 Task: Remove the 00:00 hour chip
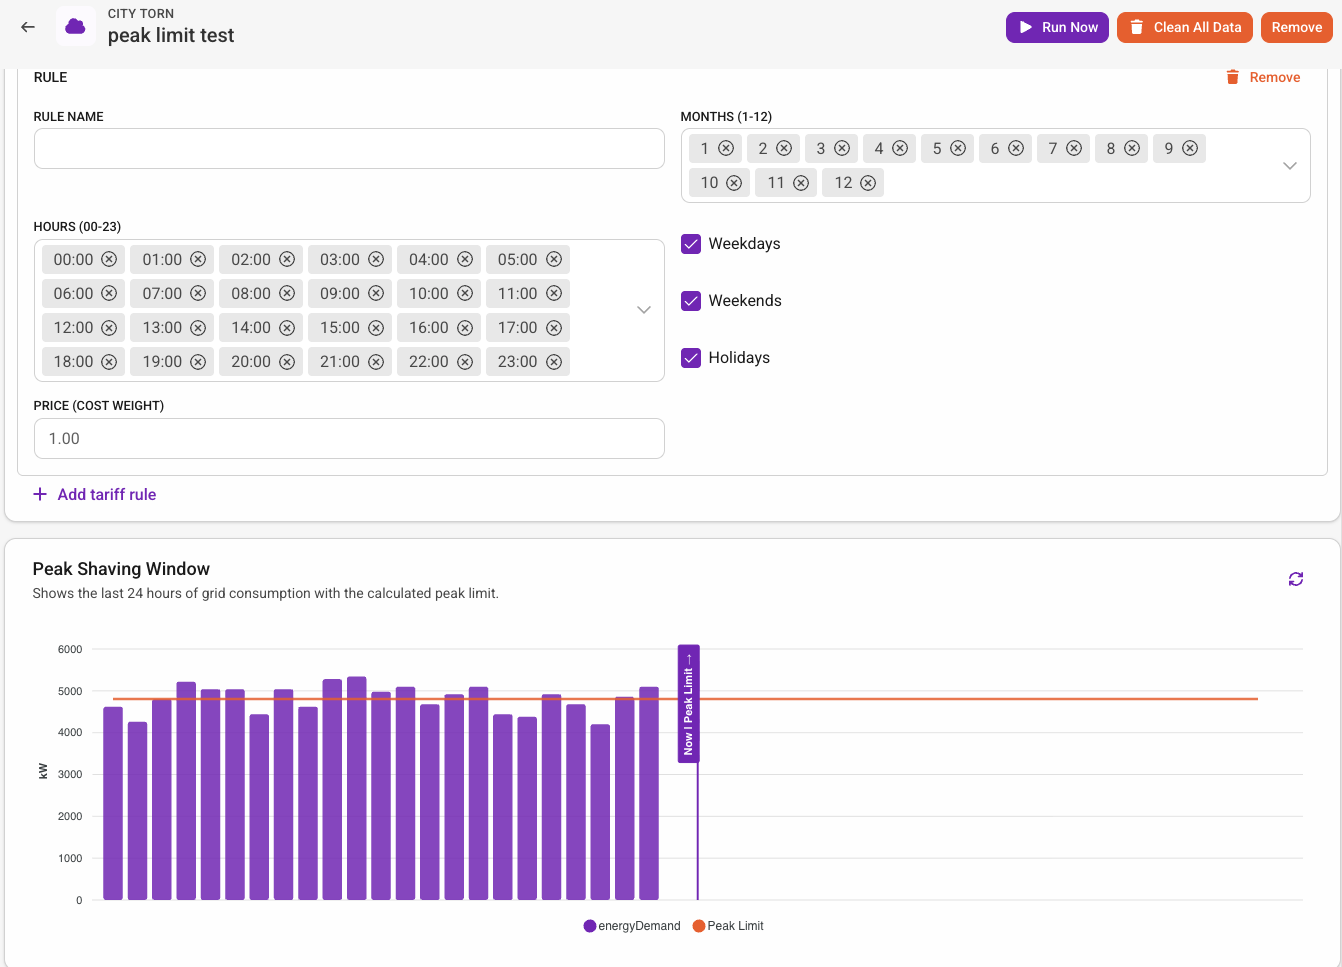[x=109, y=259]
